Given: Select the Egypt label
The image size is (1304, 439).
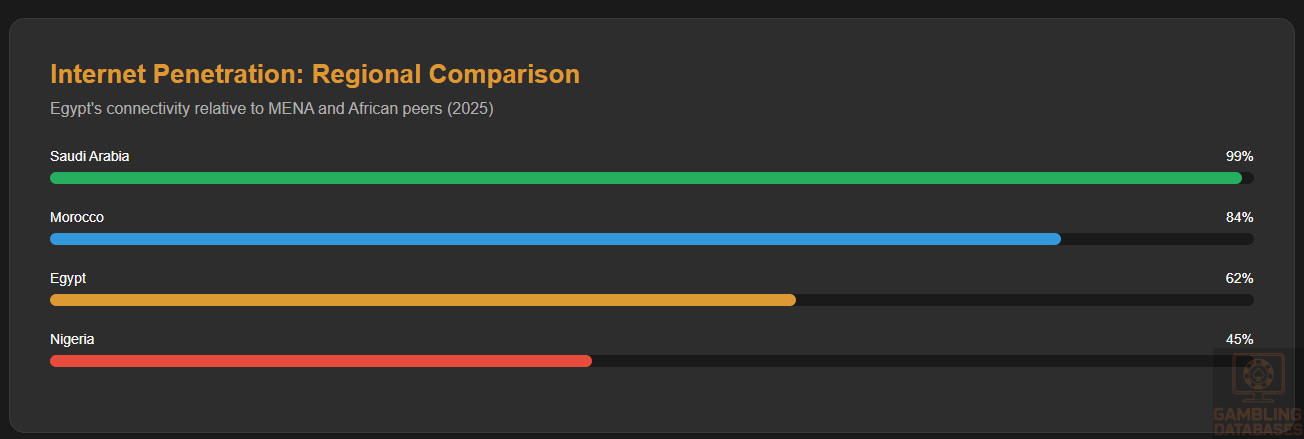Looking at the screenshot, I should (68, 278).
